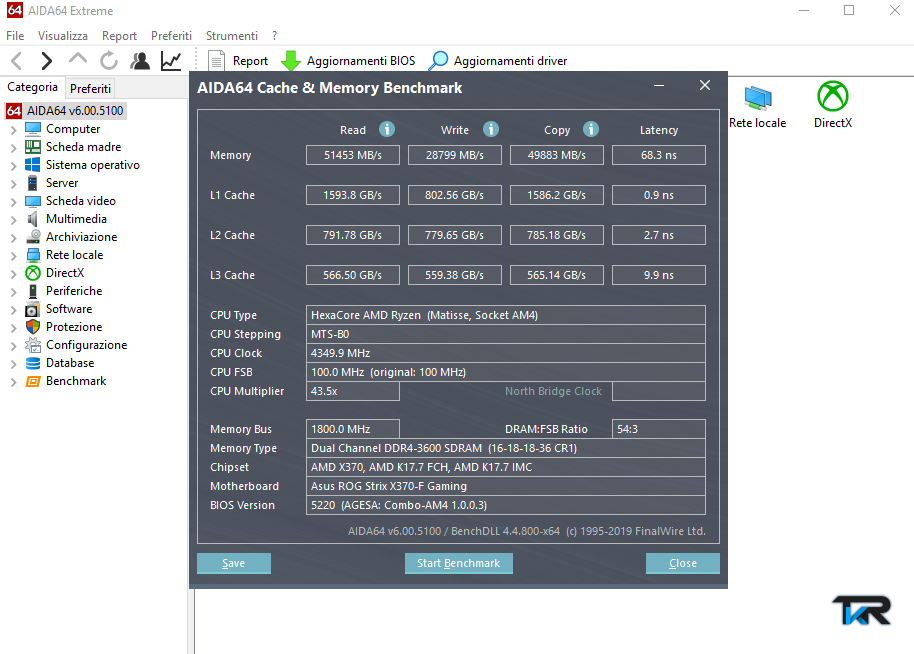Click the driver update magnifier icon
The image size is (914, 654).
[438, 61]
